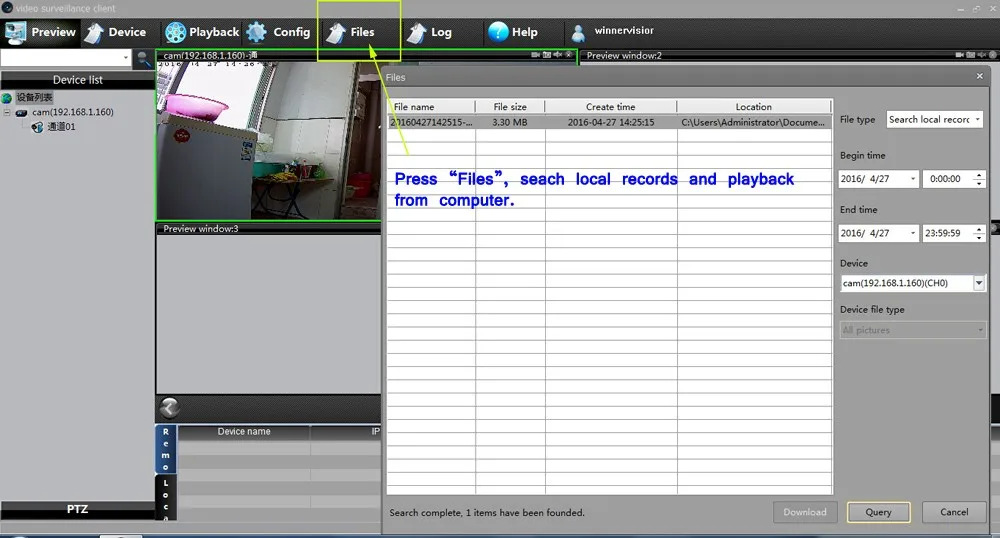Select the channel 通道01 camera icon
The height and width of the screenshot is (538, 1000).
(x=38, y=127)
